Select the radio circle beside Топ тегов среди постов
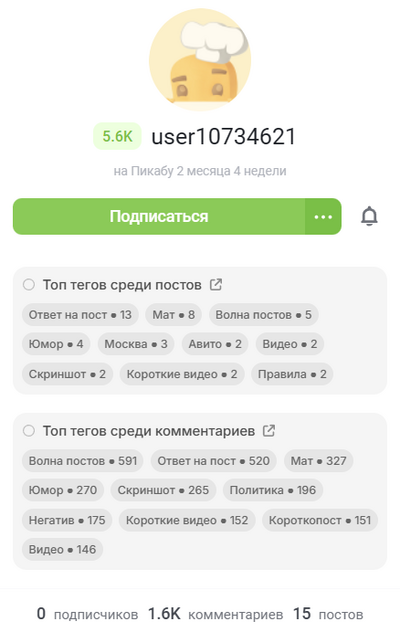 tap(29, 285)
